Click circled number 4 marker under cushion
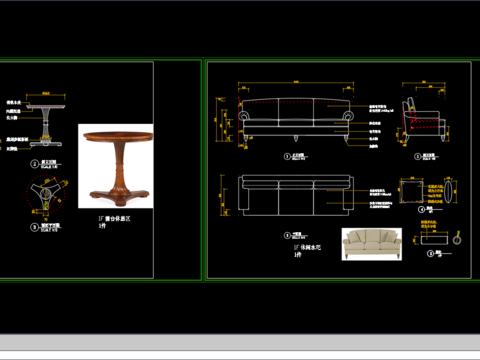This screenshot has width=480, height=360. coord(422,209)
